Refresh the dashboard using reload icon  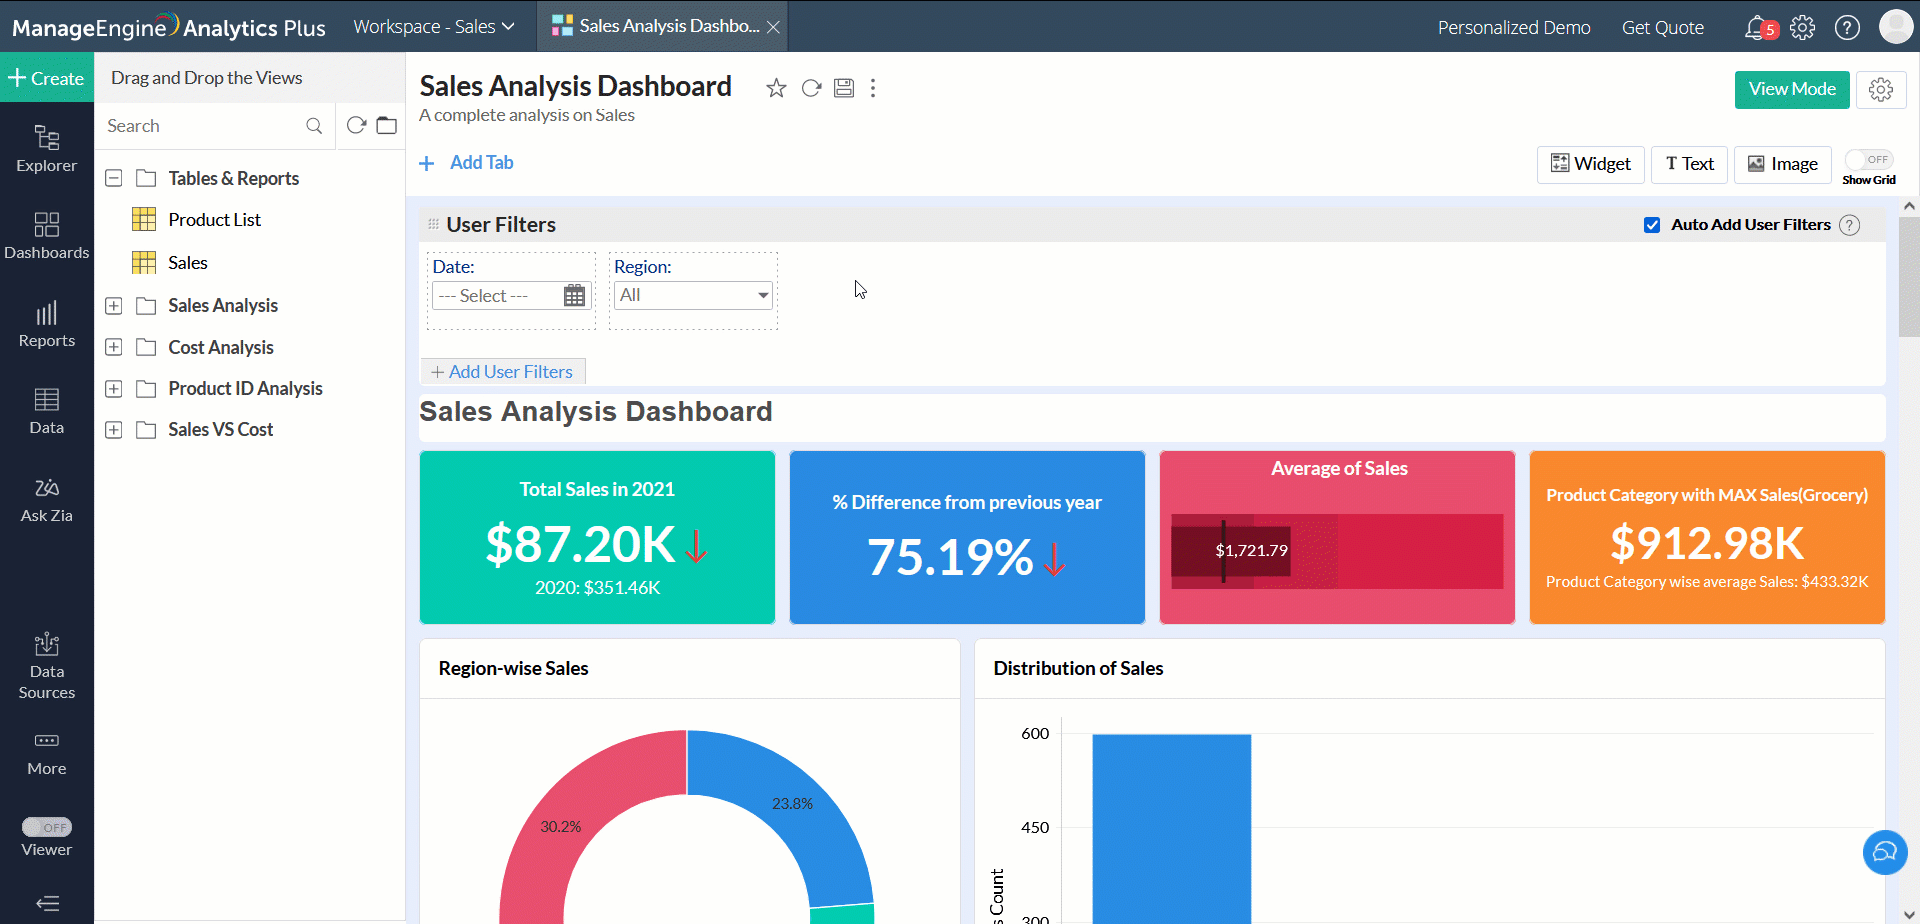811,88
